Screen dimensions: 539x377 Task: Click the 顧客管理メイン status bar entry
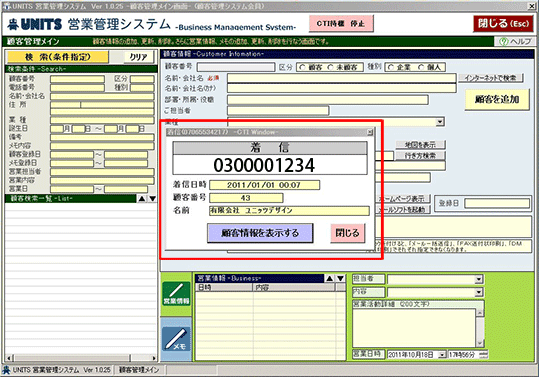tap(139, 370)
